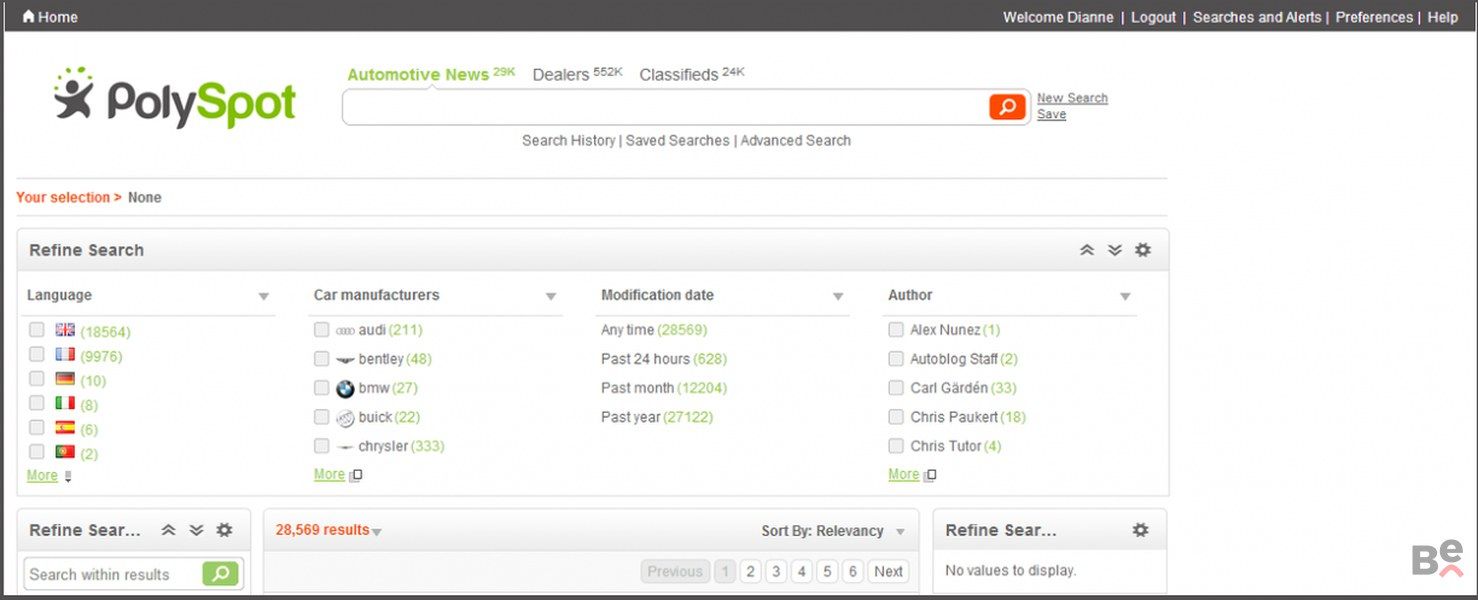
Task: Click the Home icon in top bar
Action: pyautogui.click(x=28, y=17)
